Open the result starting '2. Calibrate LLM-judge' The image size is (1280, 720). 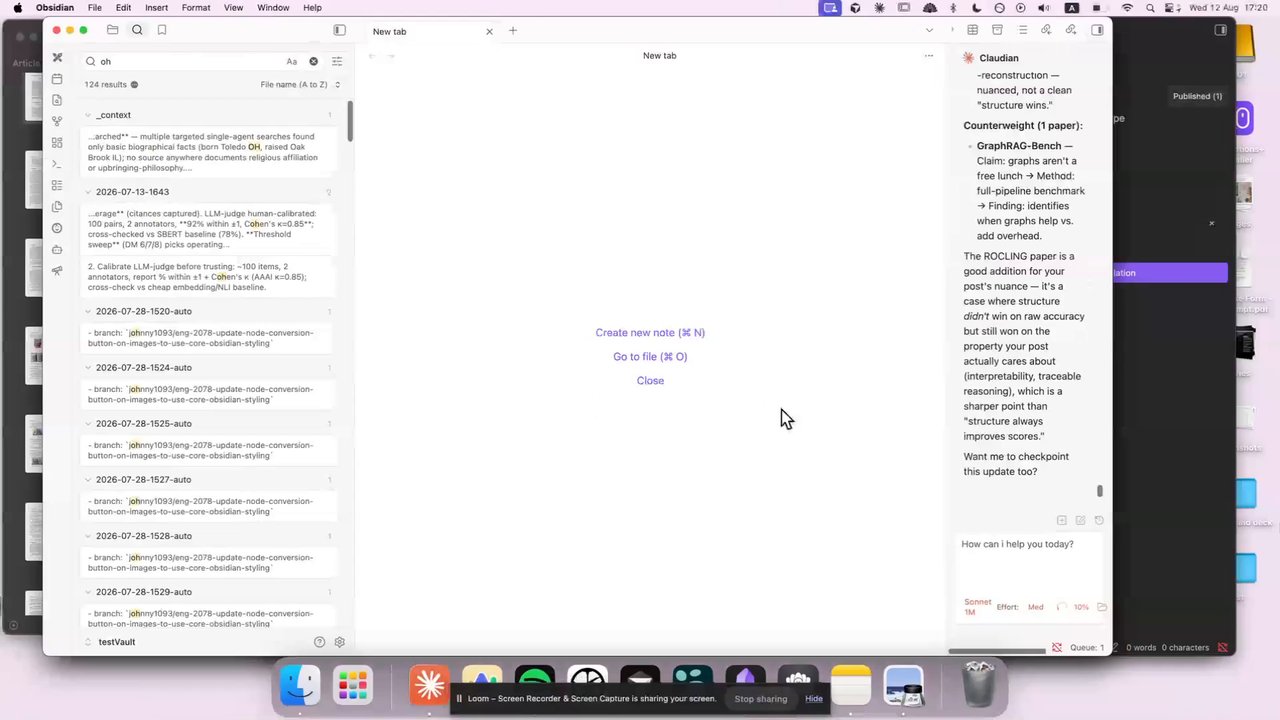[209, 277]
